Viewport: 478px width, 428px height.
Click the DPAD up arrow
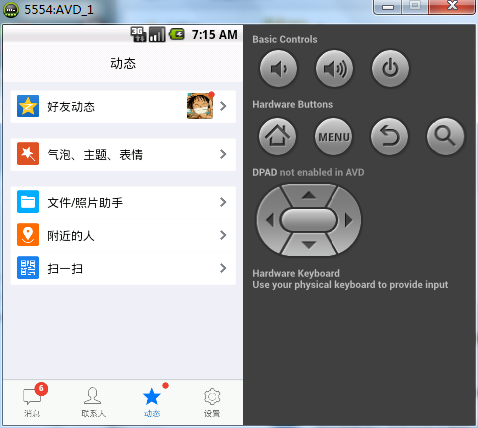coord(309,195)
